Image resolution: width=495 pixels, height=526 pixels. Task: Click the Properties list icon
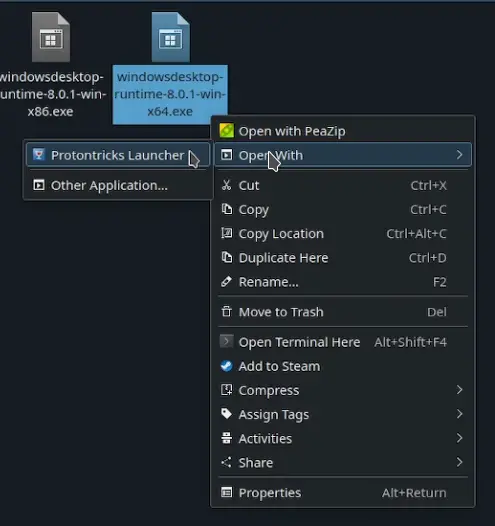pos(226,492)
